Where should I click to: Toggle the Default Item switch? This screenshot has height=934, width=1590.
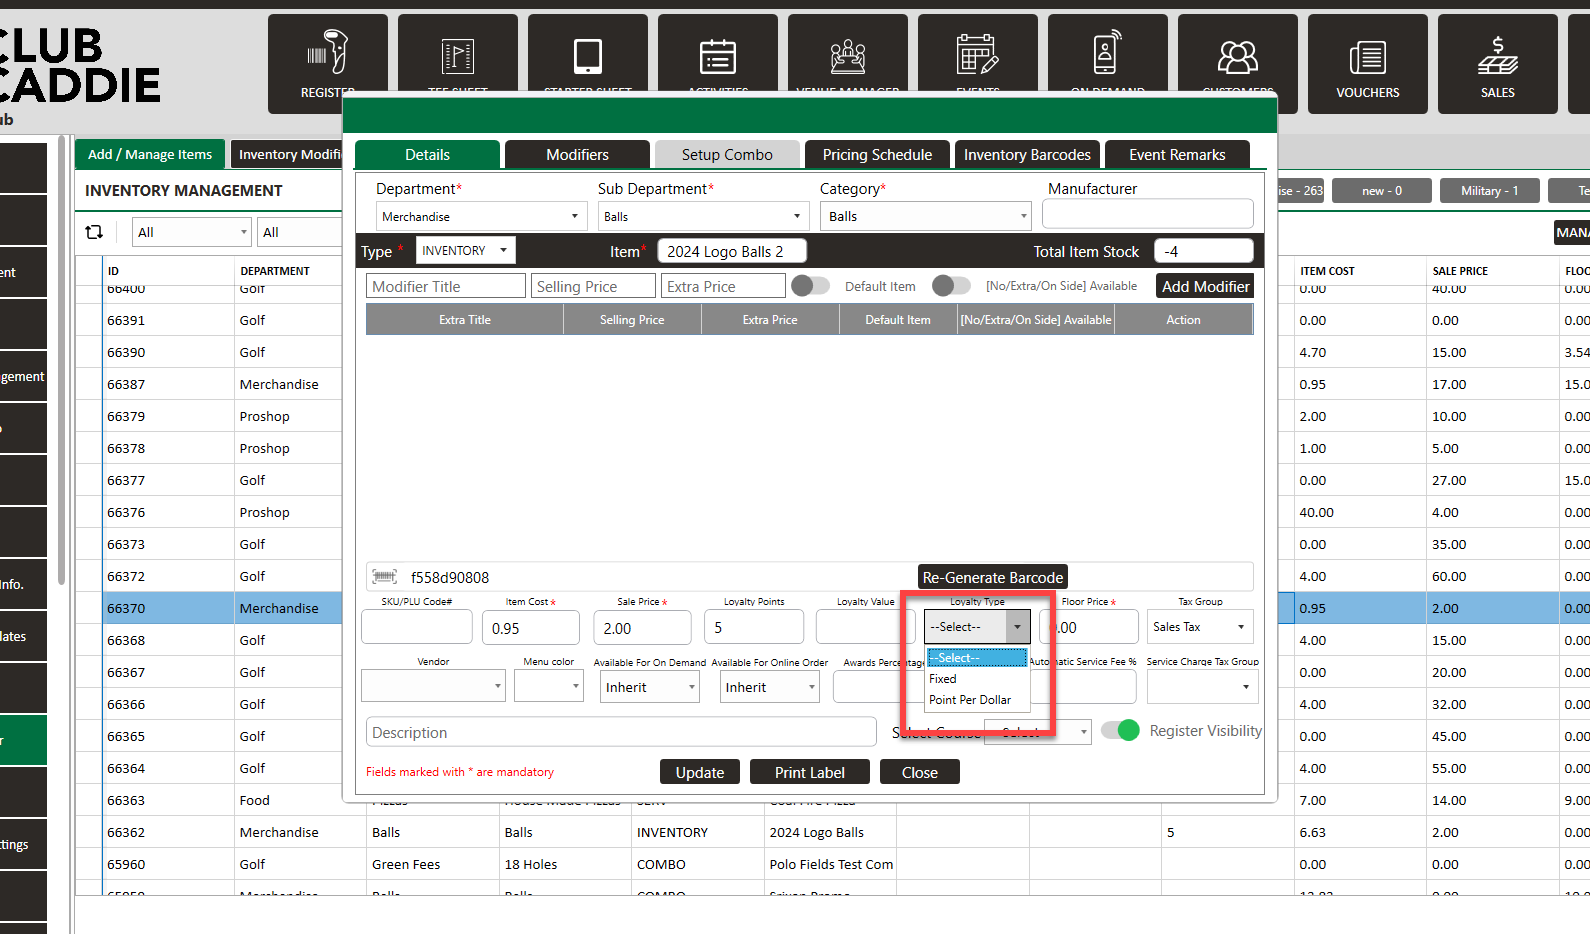tap(810, 286)
